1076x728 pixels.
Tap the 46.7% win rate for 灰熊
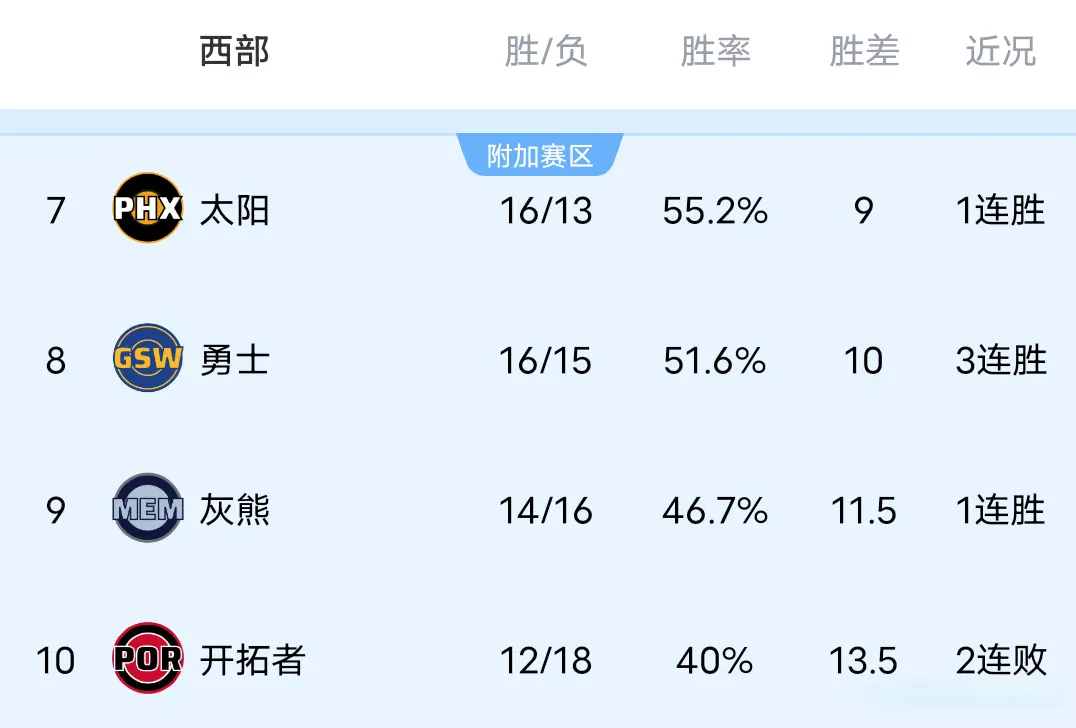[715, 511]
